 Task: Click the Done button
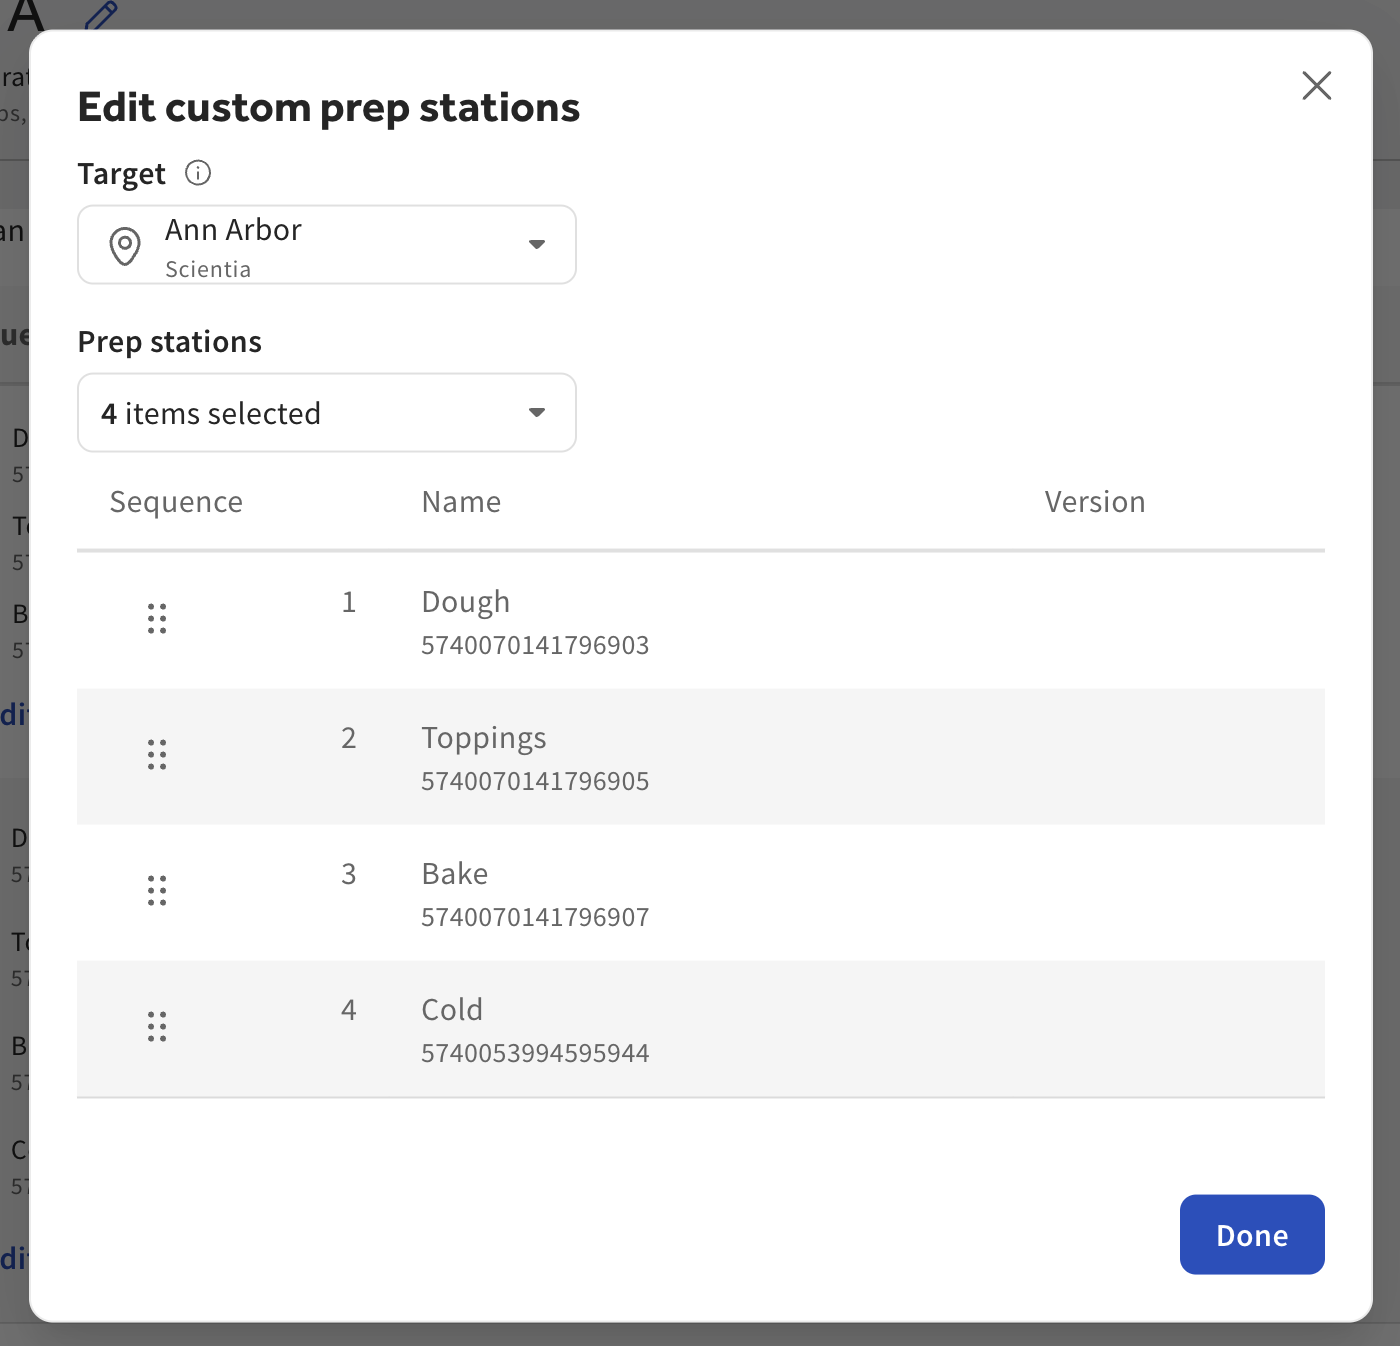pyautogui.click(x=1252, y=1235)
